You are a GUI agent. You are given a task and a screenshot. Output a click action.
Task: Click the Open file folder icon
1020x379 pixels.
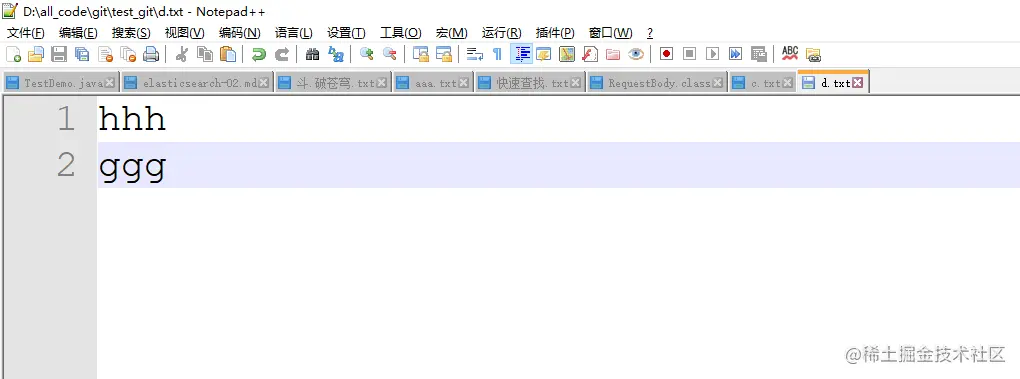[x=36, y=54]
